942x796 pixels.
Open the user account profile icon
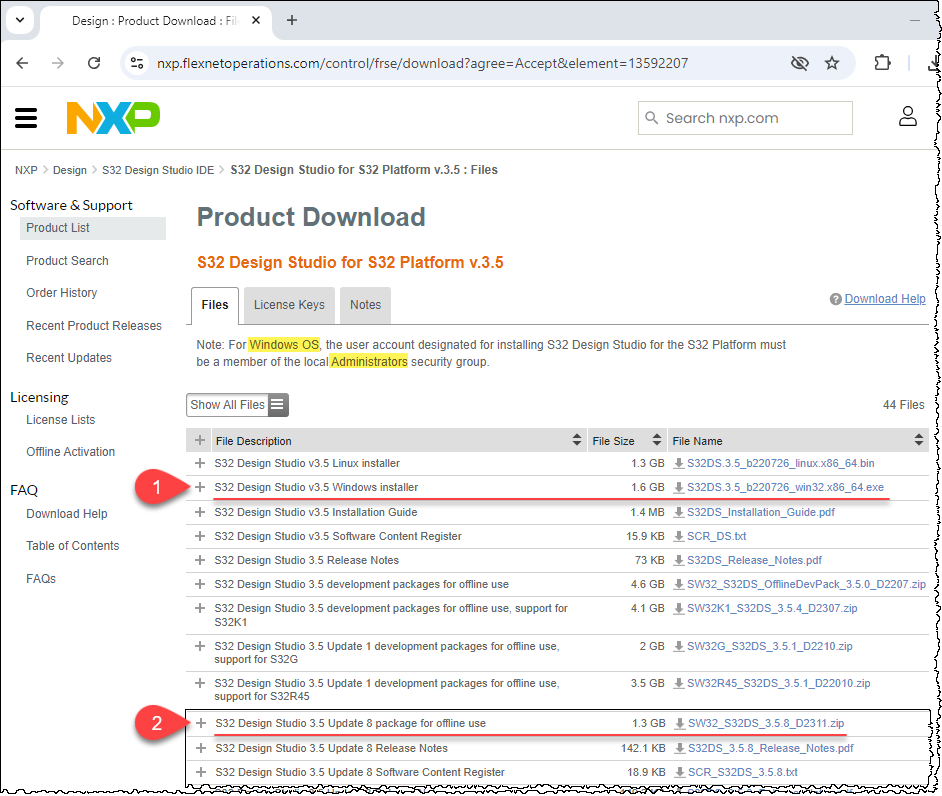(907, 117)
